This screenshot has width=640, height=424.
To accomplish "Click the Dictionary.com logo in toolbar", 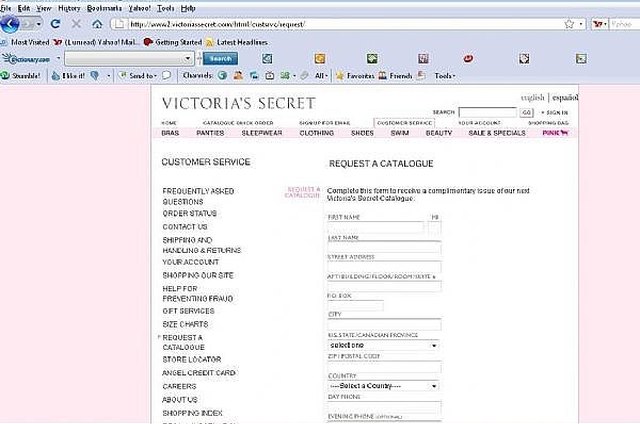I will click(26, 59).
